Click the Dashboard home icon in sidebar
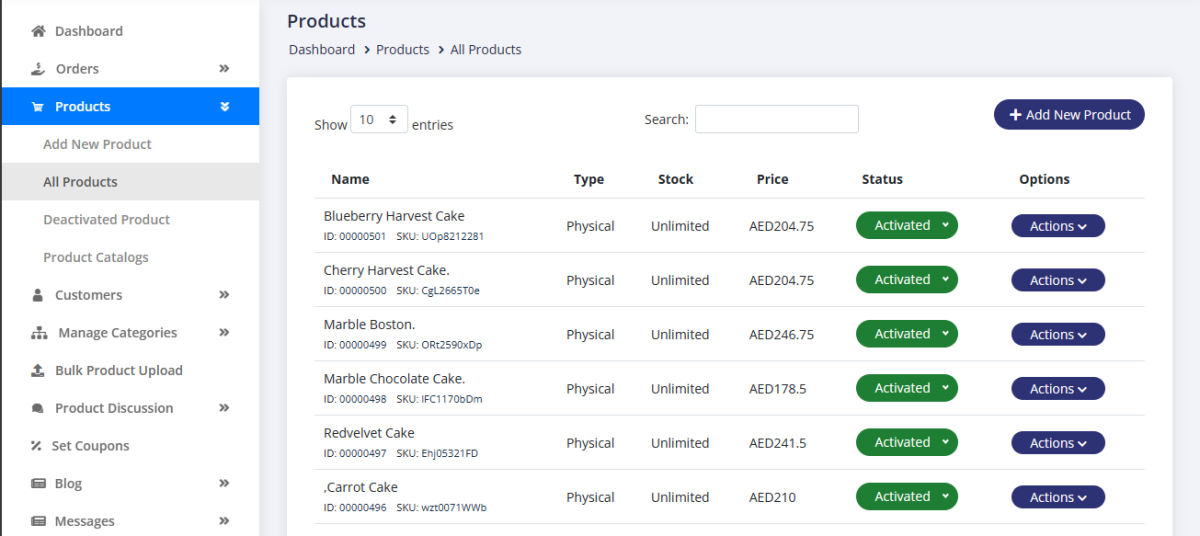This screenshot has height=536, width=1200. [x=38, y=31]
